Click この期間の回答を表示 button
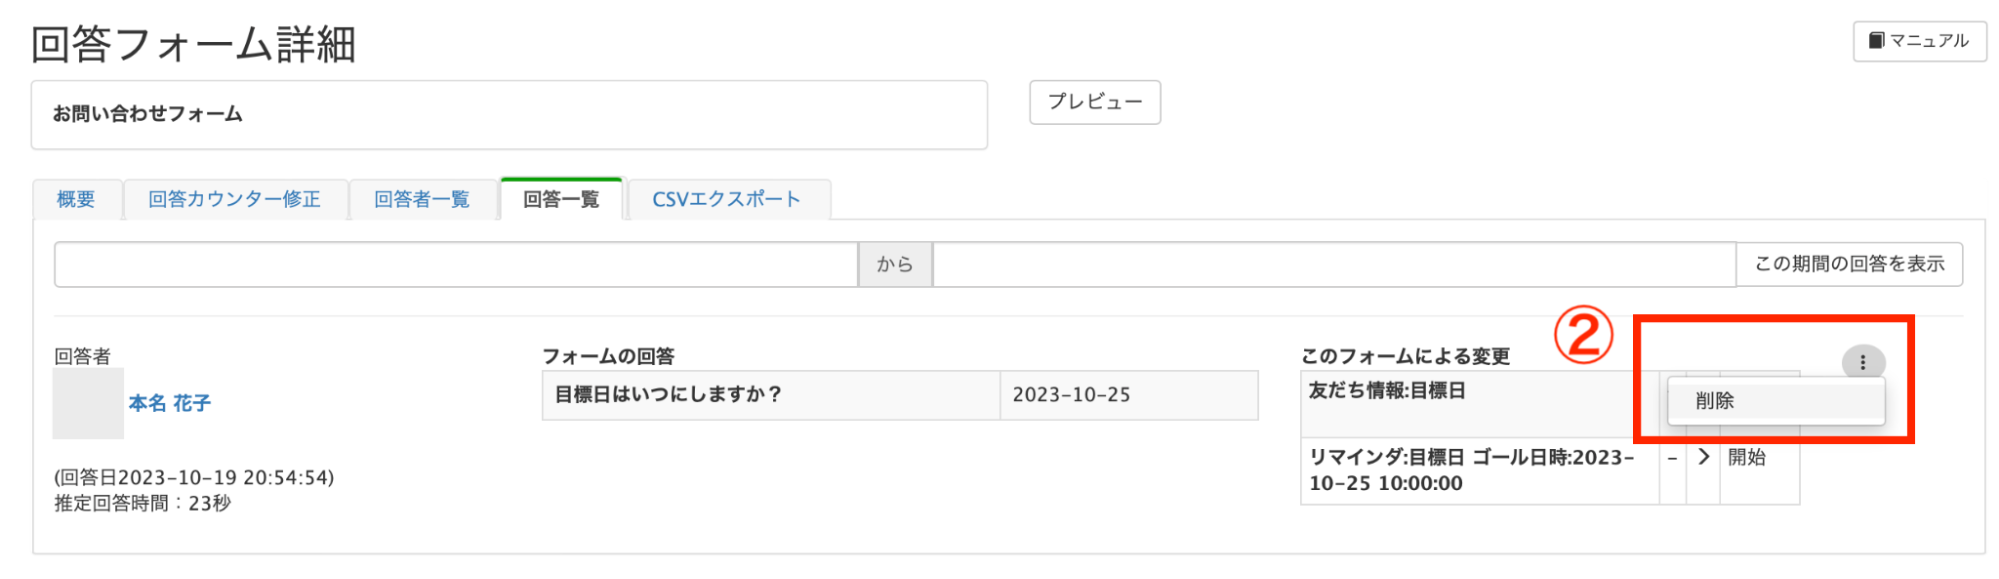The width and height of the screenshot is (1999, 579). (x=1849, y=264)
